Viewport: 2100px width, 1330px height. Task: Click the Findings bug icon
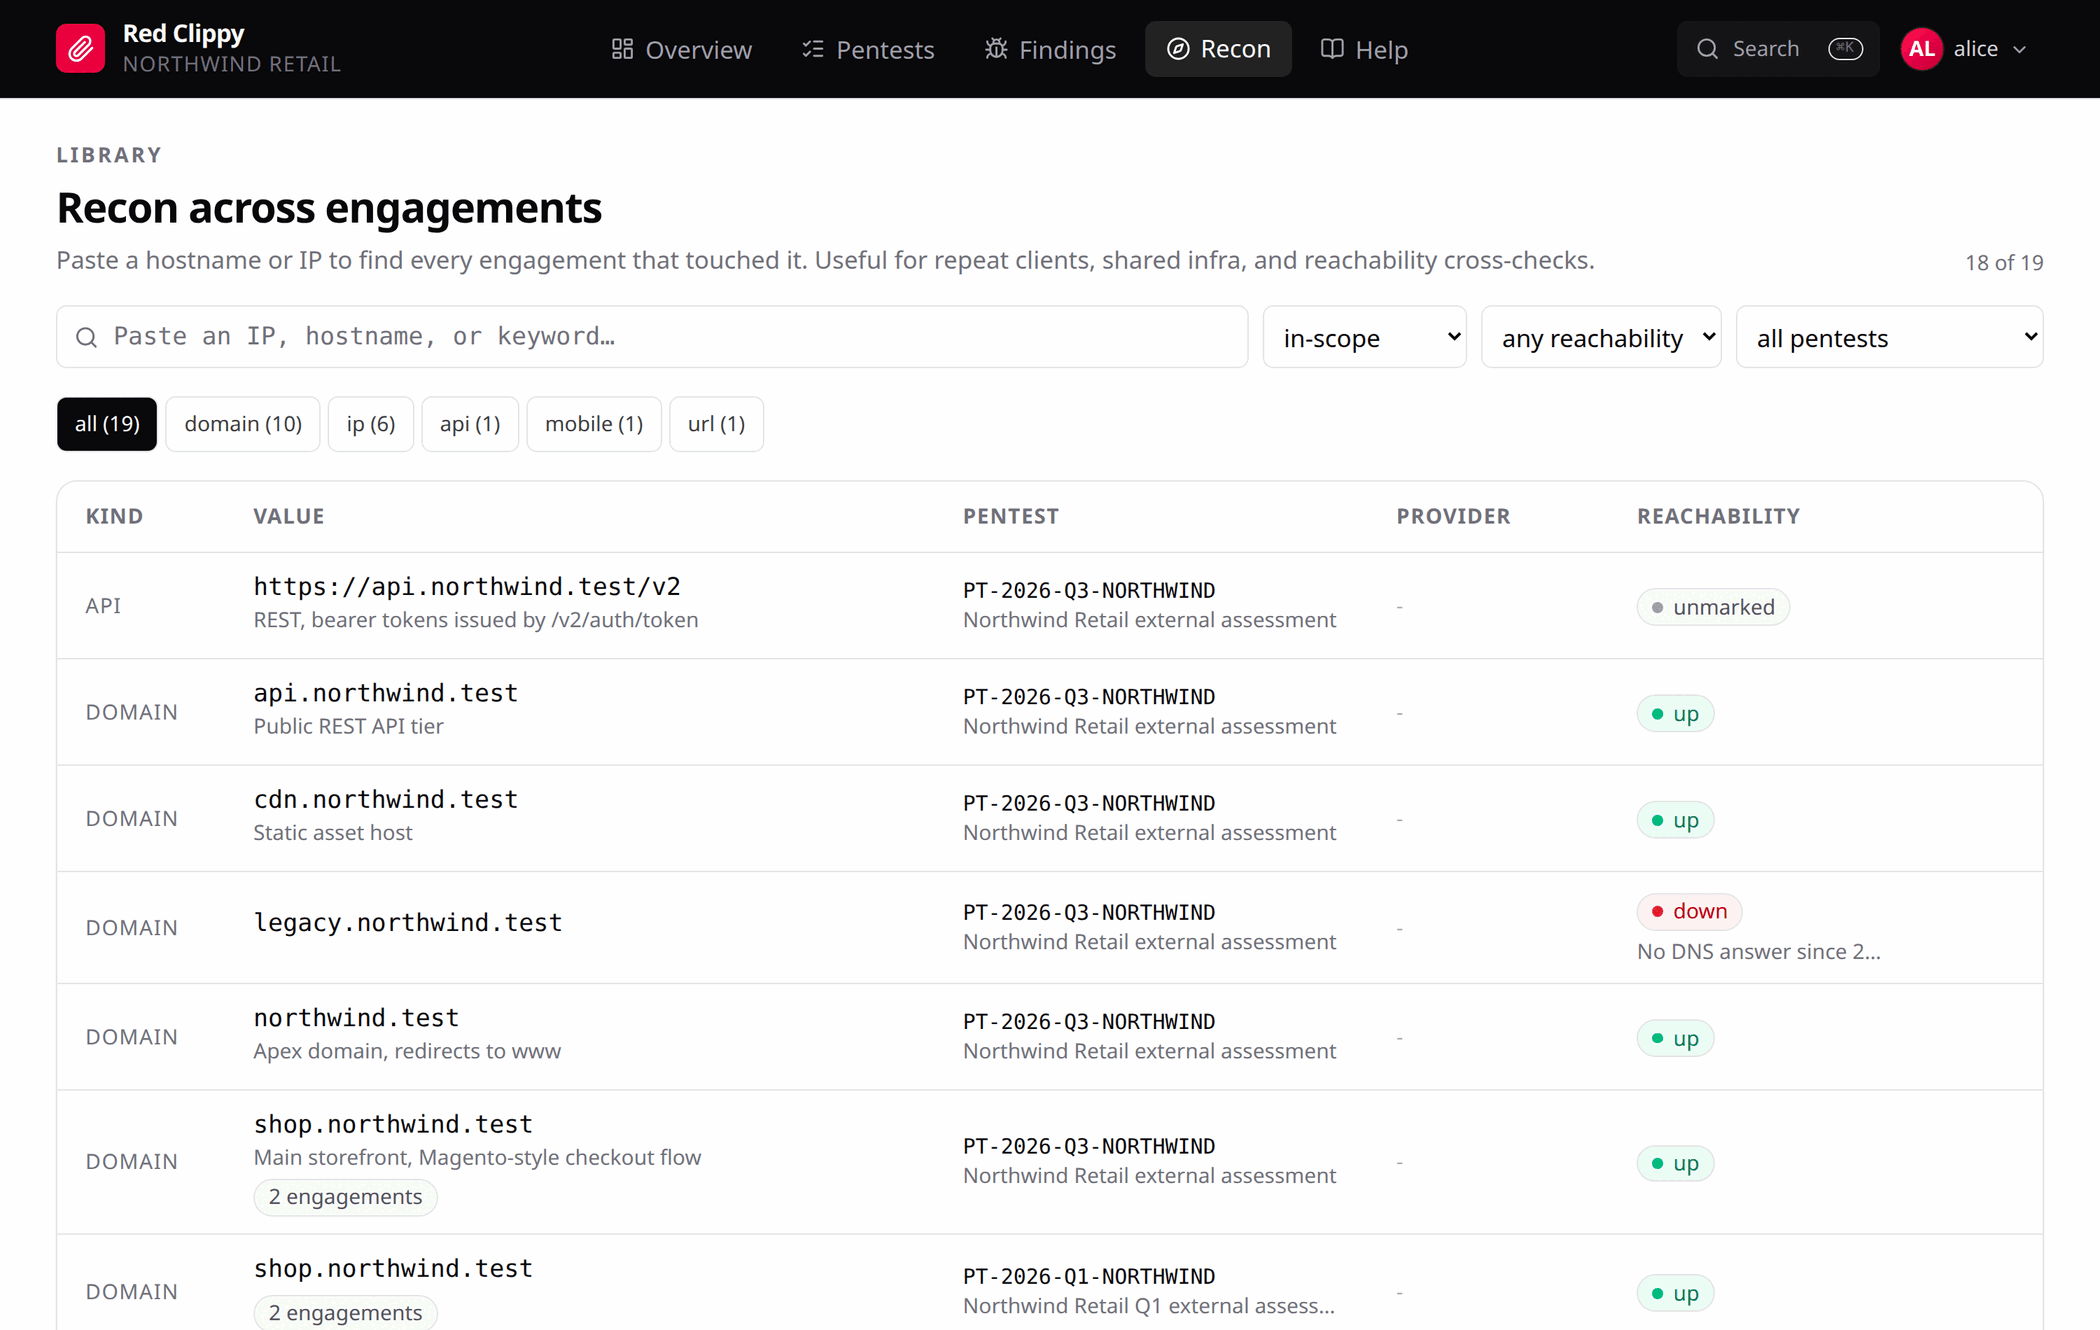(x=996, y=49)
